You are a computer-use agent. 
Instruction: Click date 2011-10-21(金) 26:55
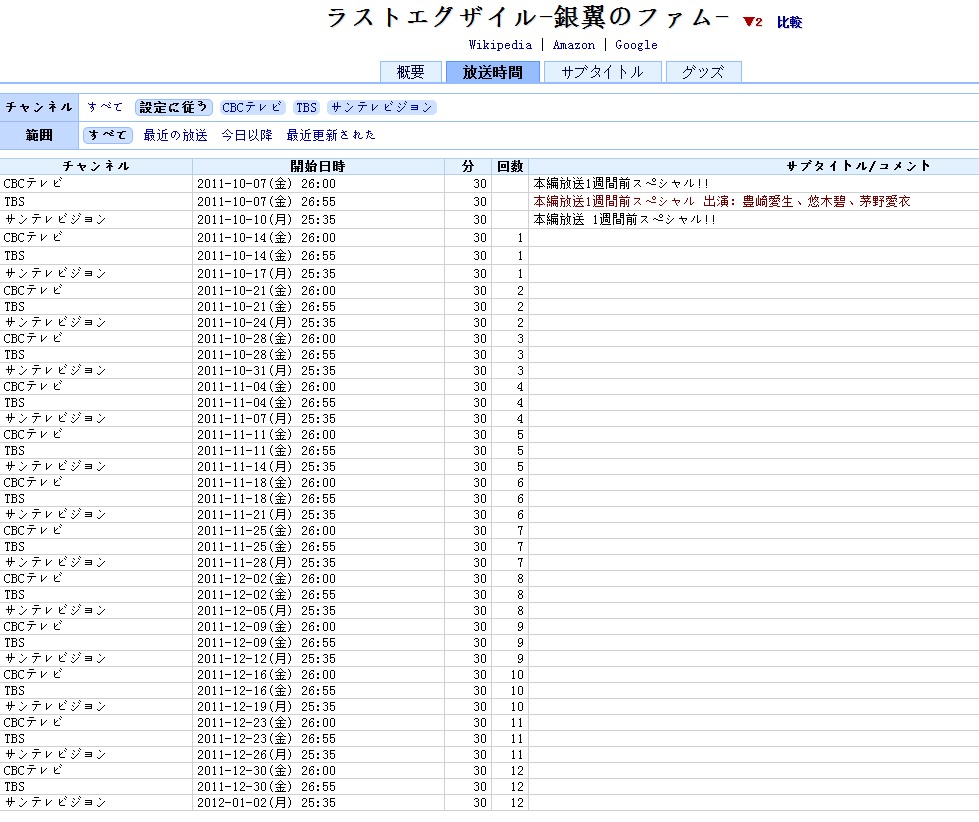click(x=267, y=307)
